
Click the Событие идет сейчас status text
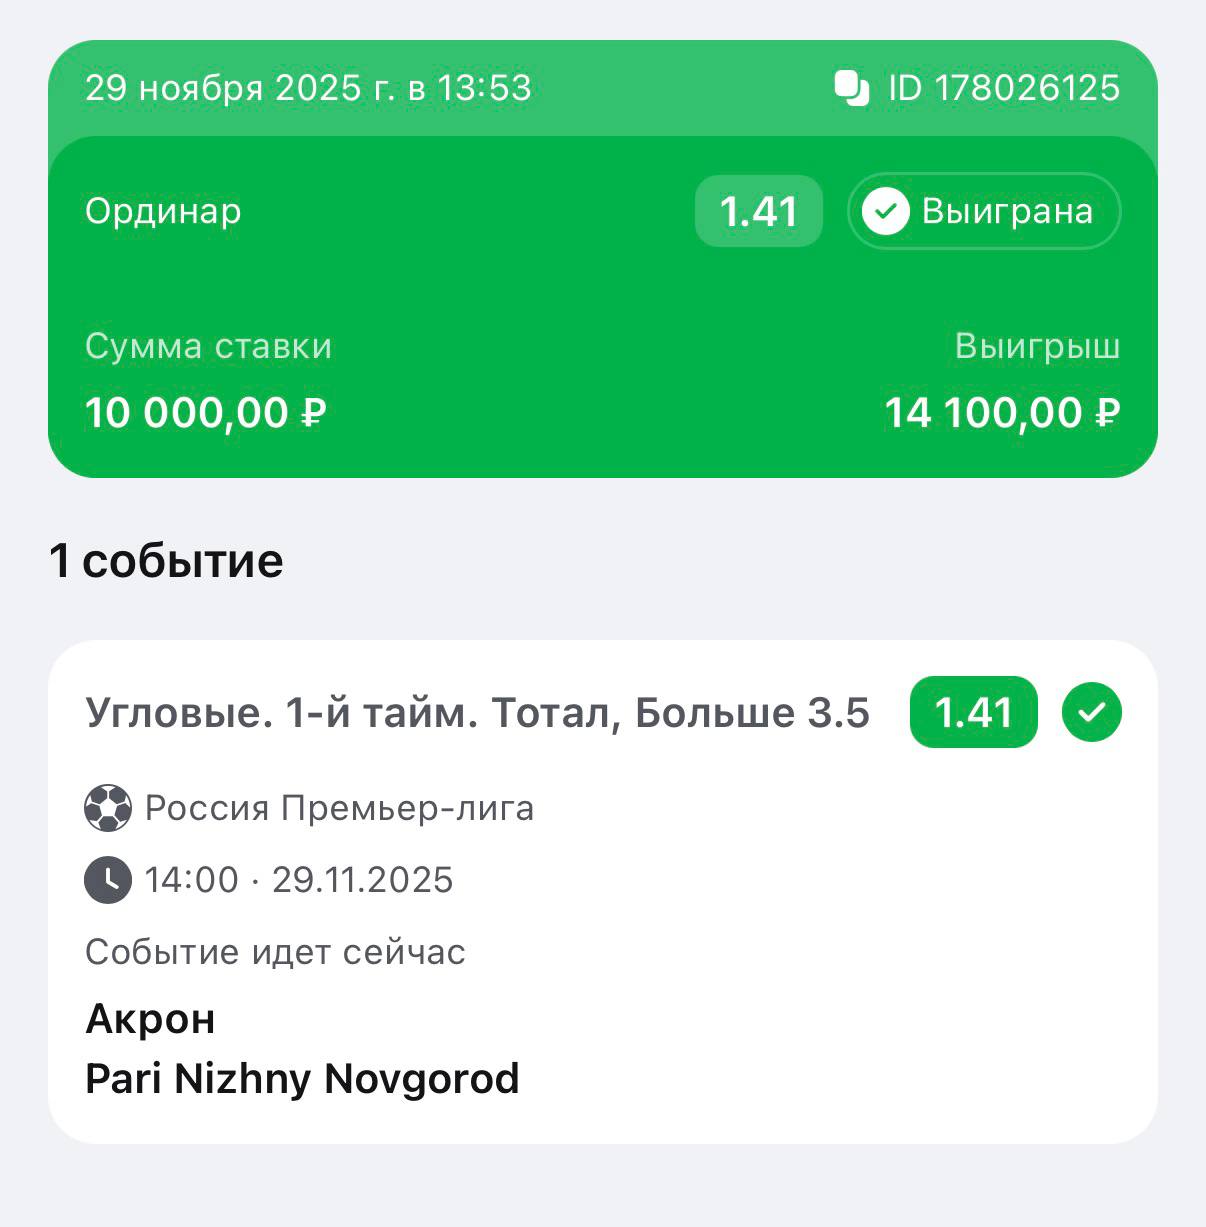click(x=275, y=952)
